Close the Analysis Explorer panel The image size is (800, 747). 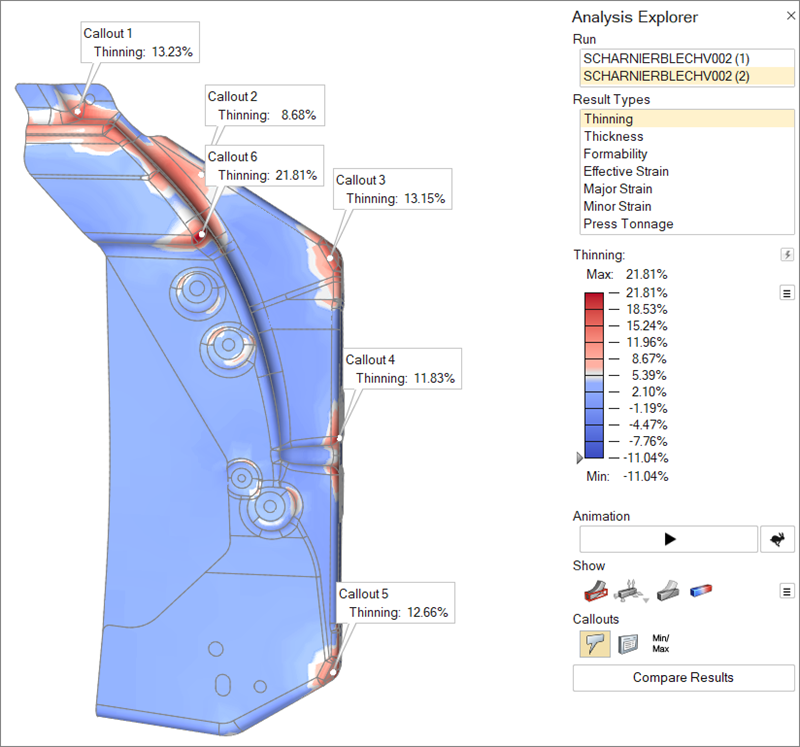[785, 17]
